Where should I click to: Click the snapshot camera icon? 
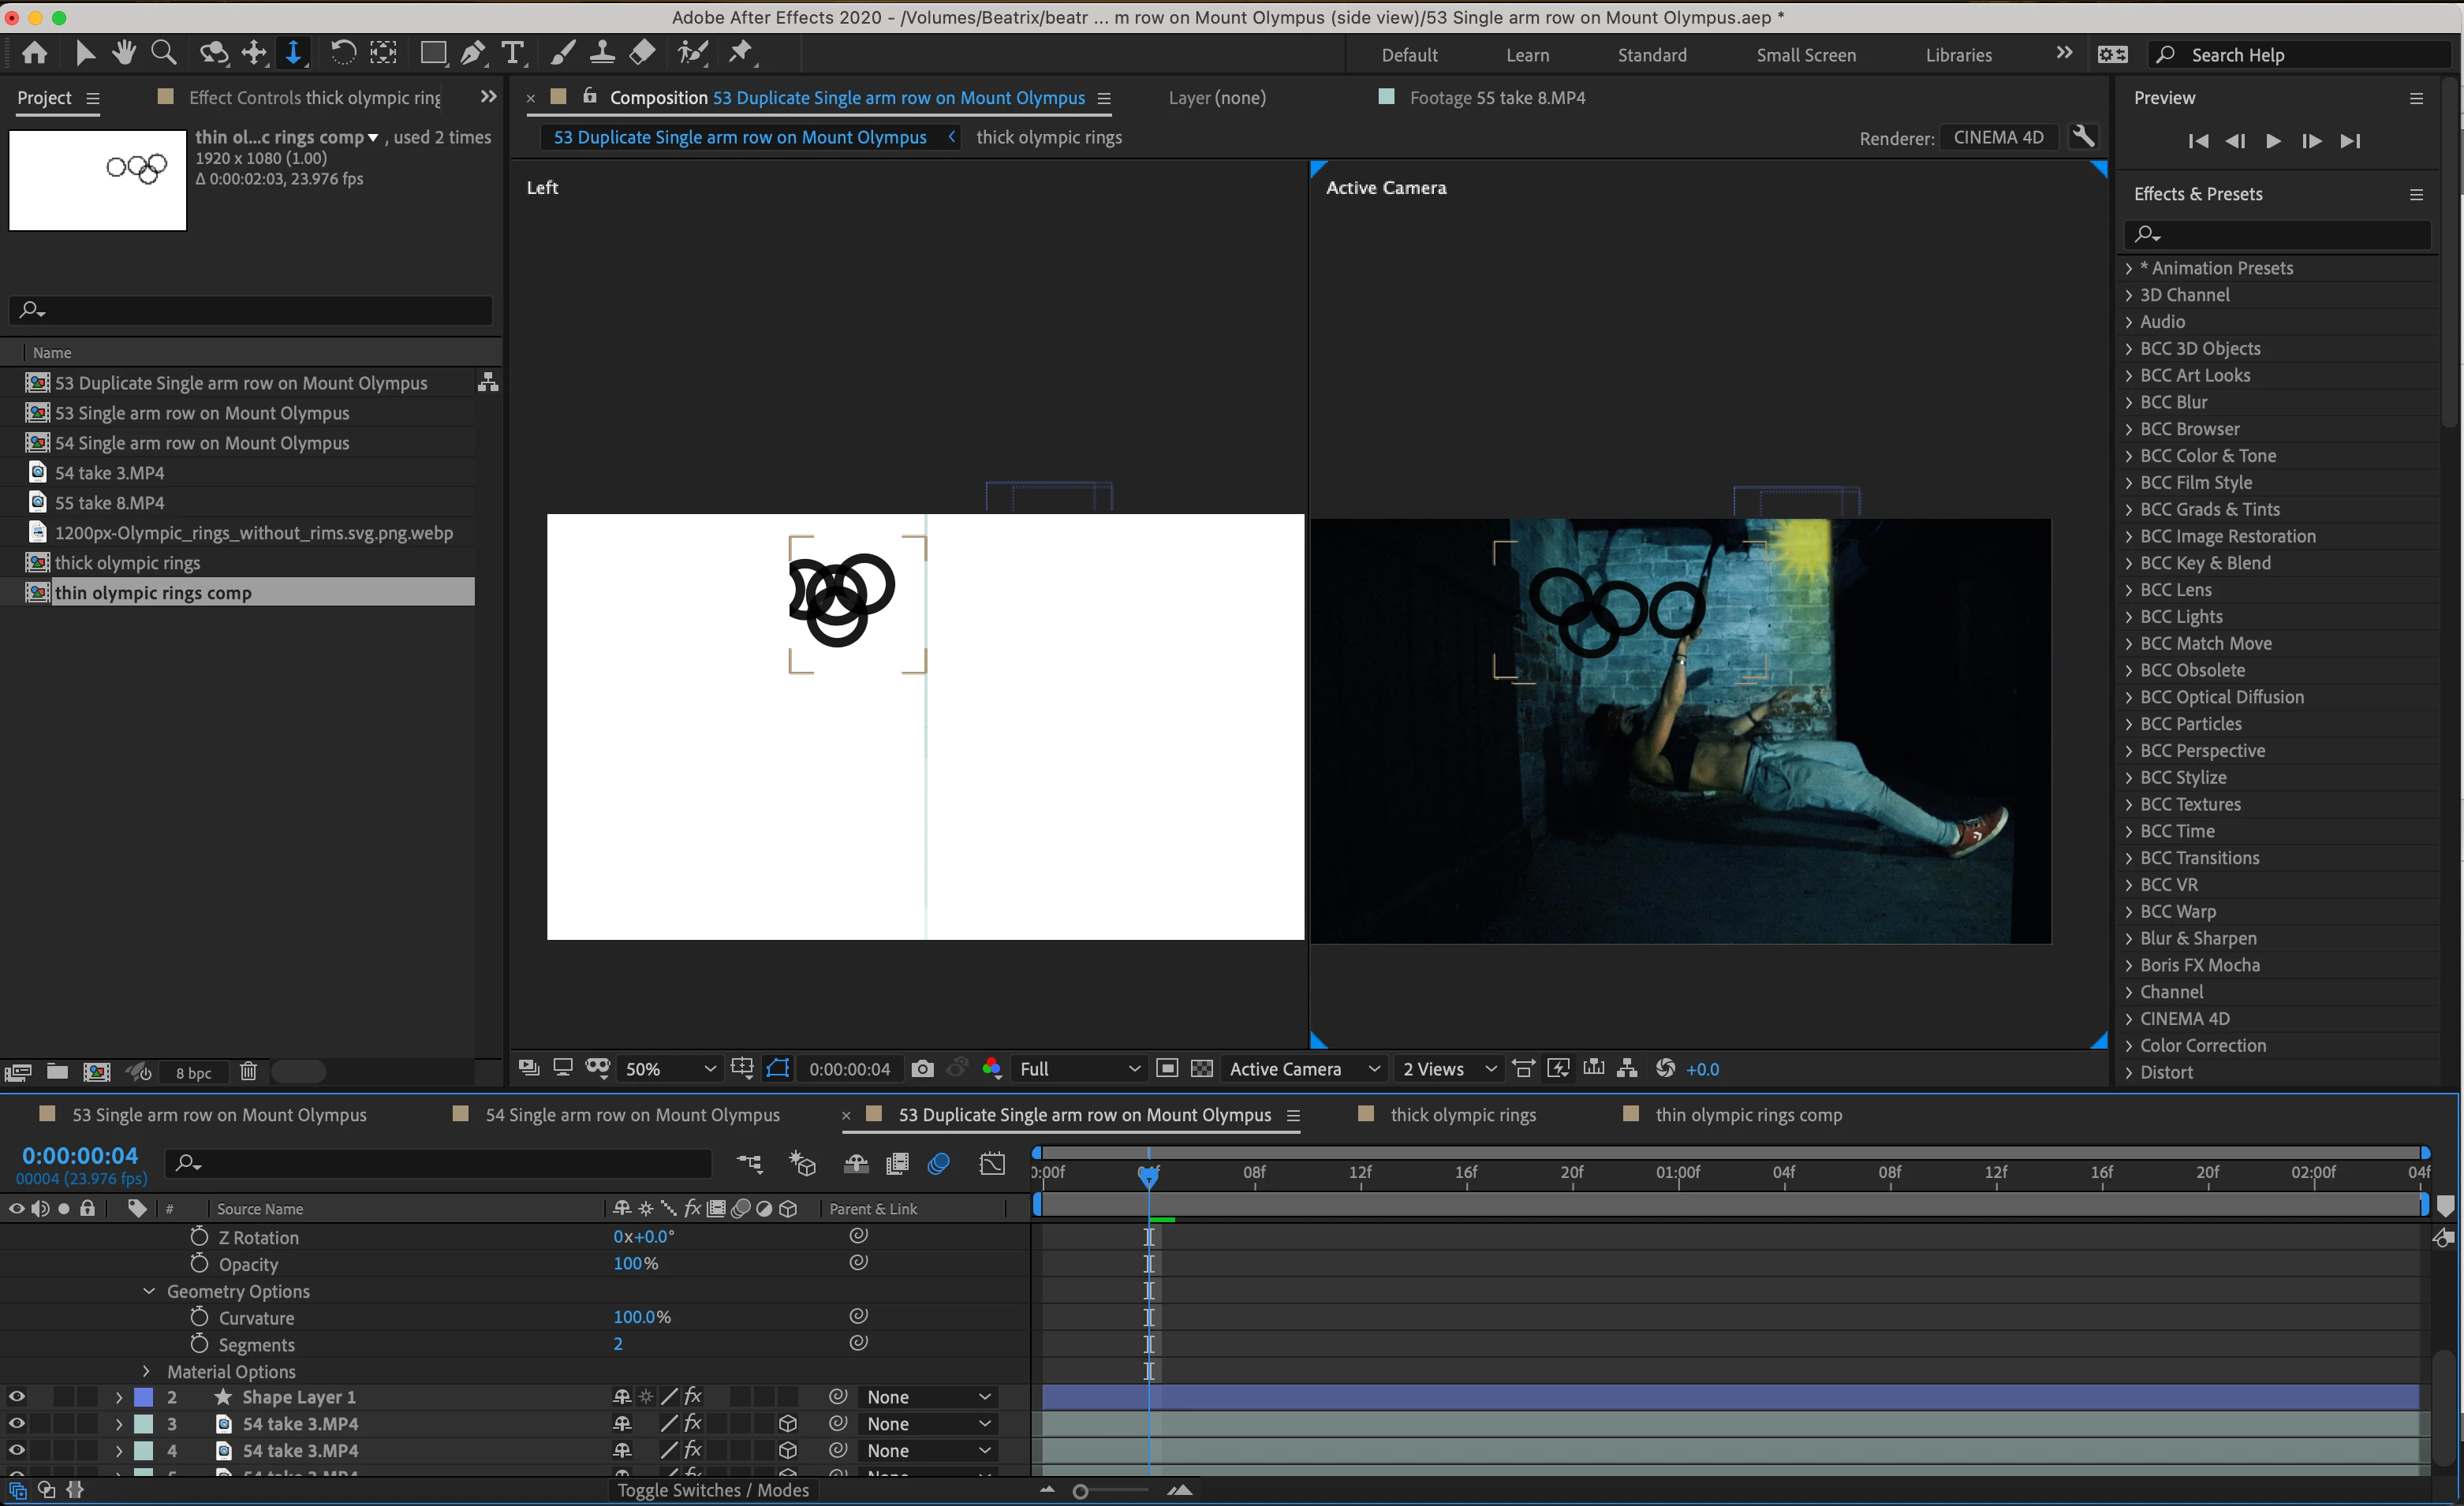point(922,1069)
